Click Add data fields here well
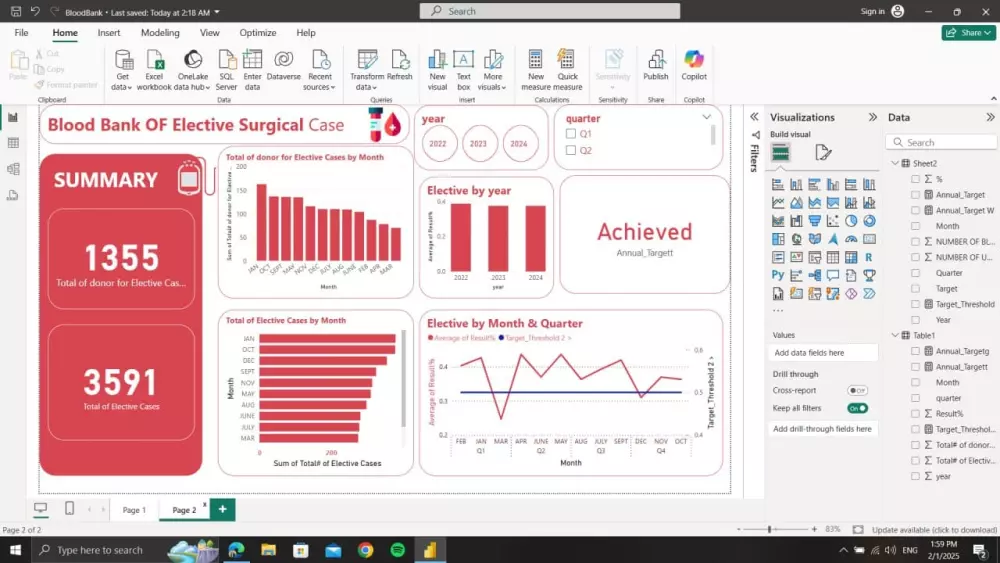 823,353
